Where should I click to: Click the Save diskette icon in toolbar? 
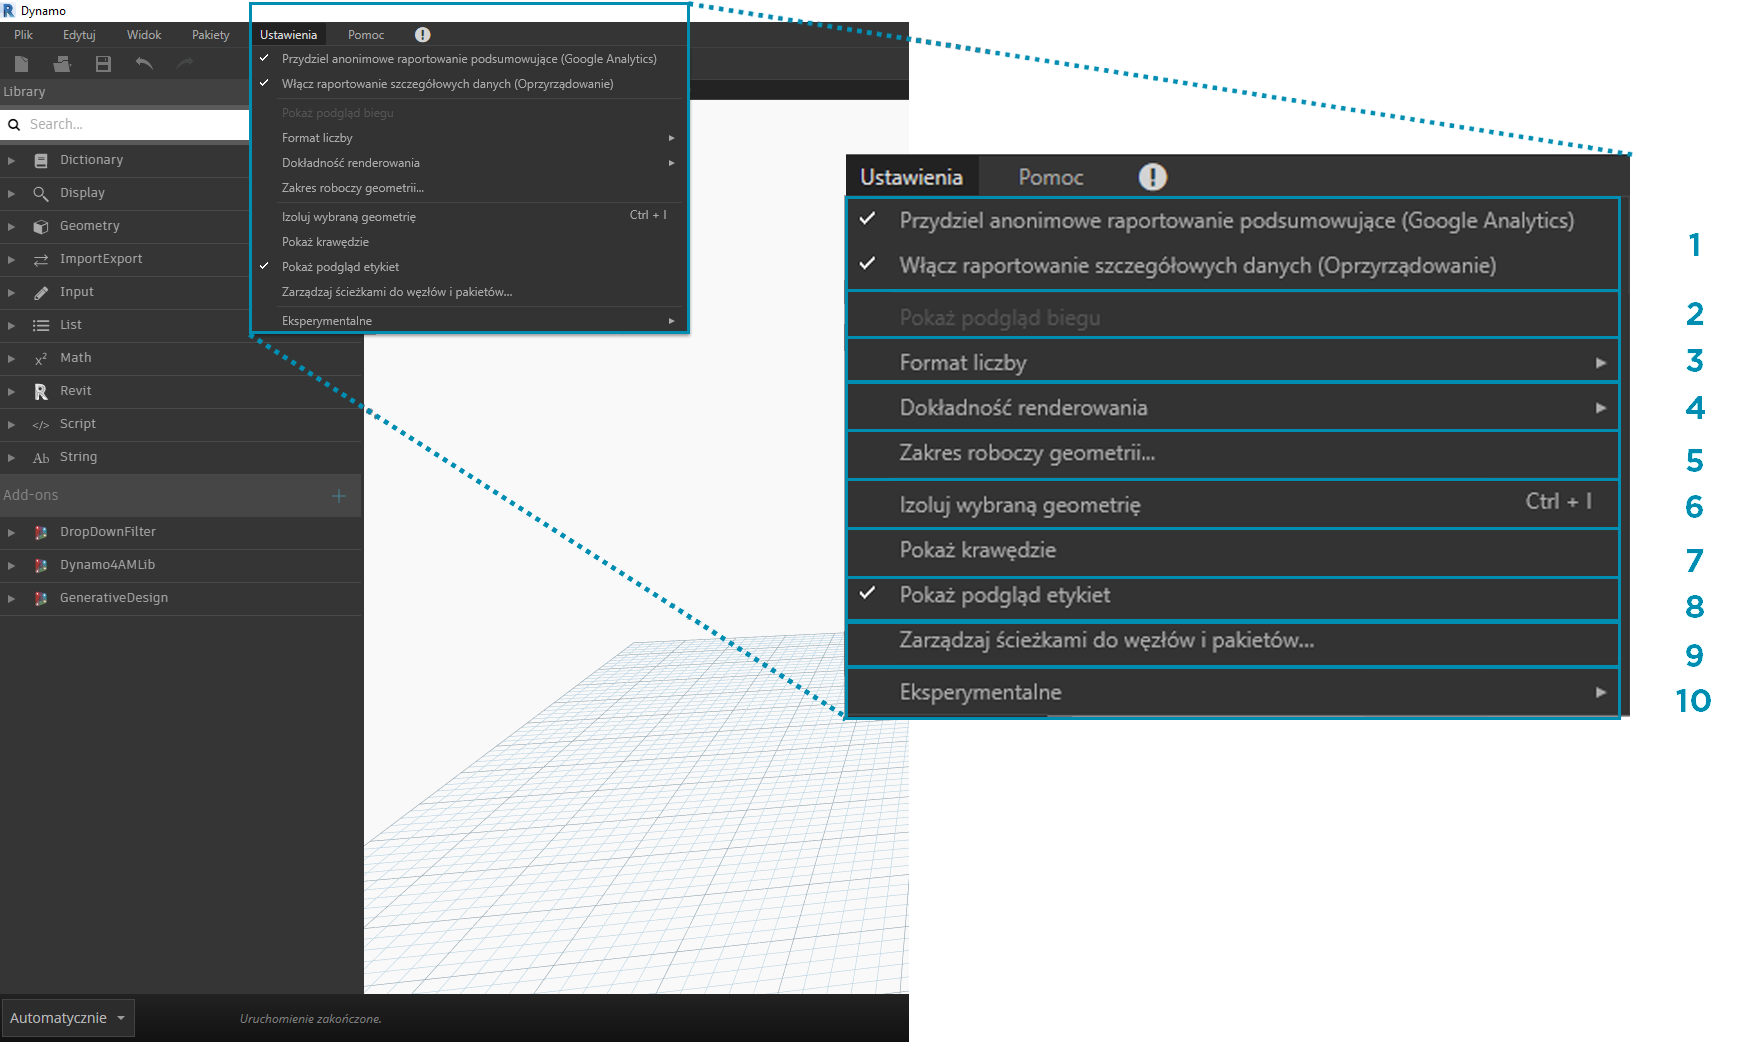pos(103,64)
